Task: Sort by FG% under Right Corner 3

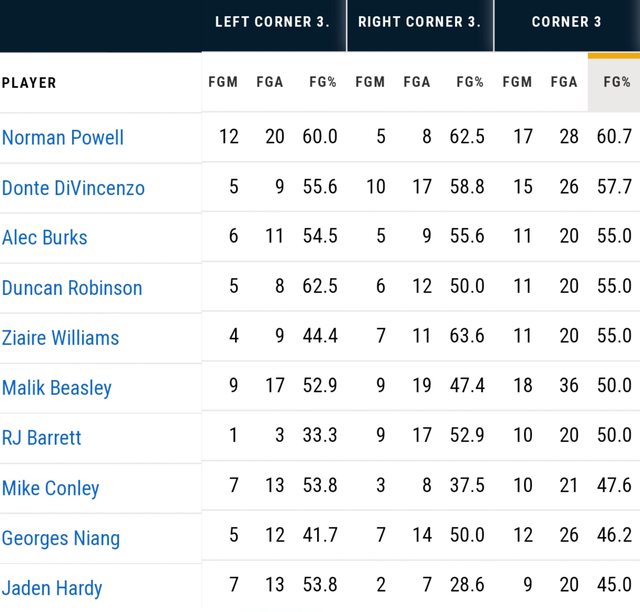Action: (x=469, y=82)
